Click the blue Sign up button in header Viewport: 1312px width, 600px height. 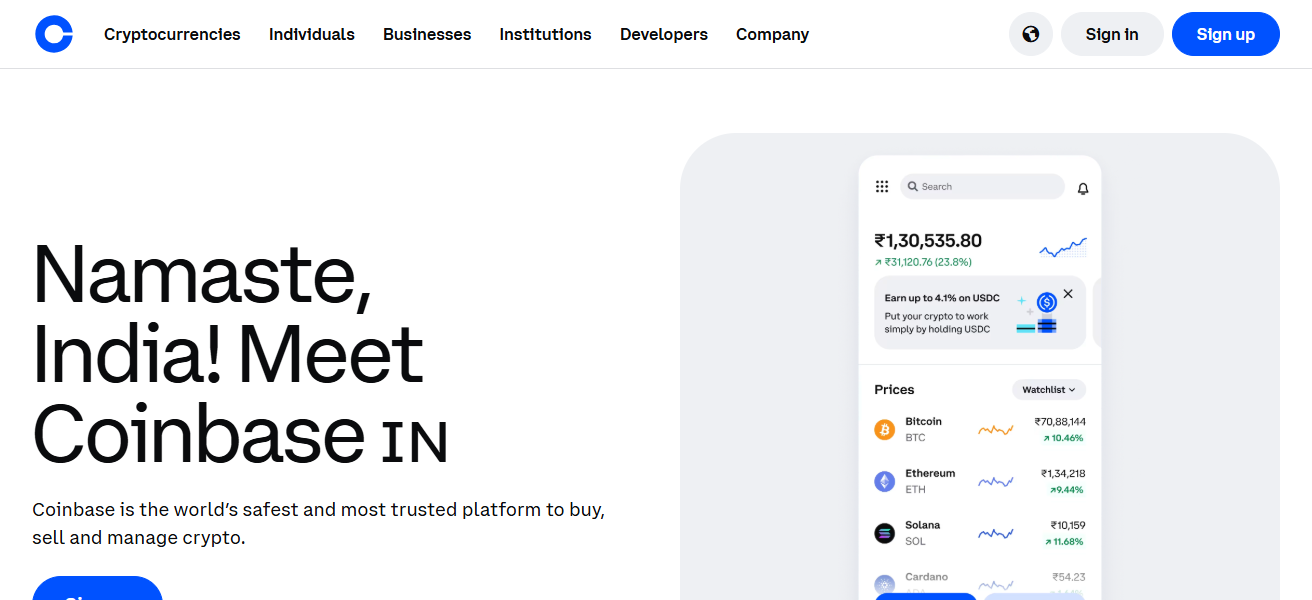click(x=1225, y=33)
